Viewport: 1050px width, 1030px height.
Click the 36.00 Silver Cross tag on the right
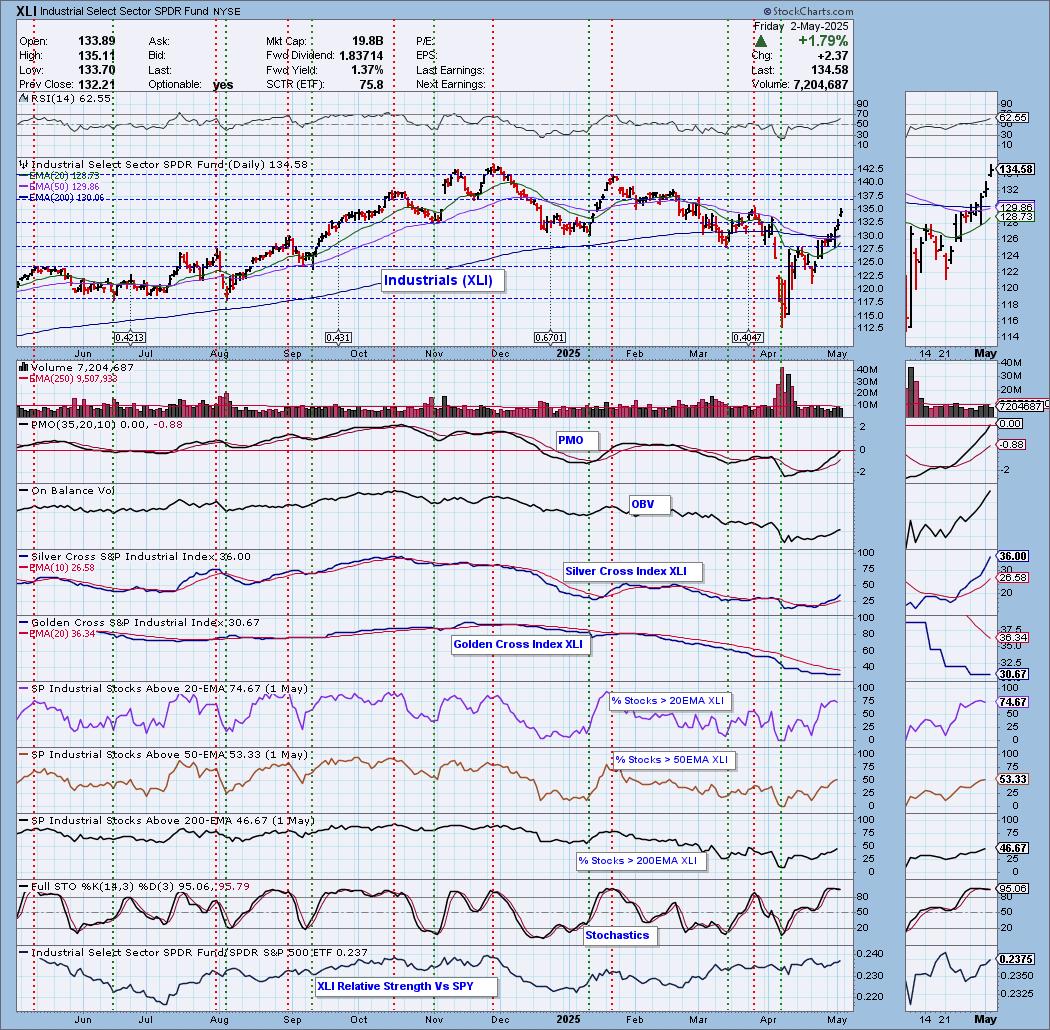point(1013,556)
